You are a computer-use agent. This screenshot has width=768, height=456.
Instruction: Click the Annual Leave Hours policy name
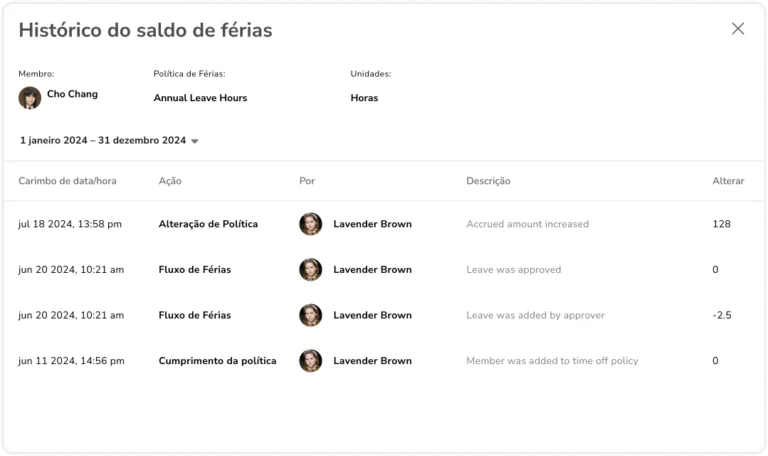click(200, 98)
